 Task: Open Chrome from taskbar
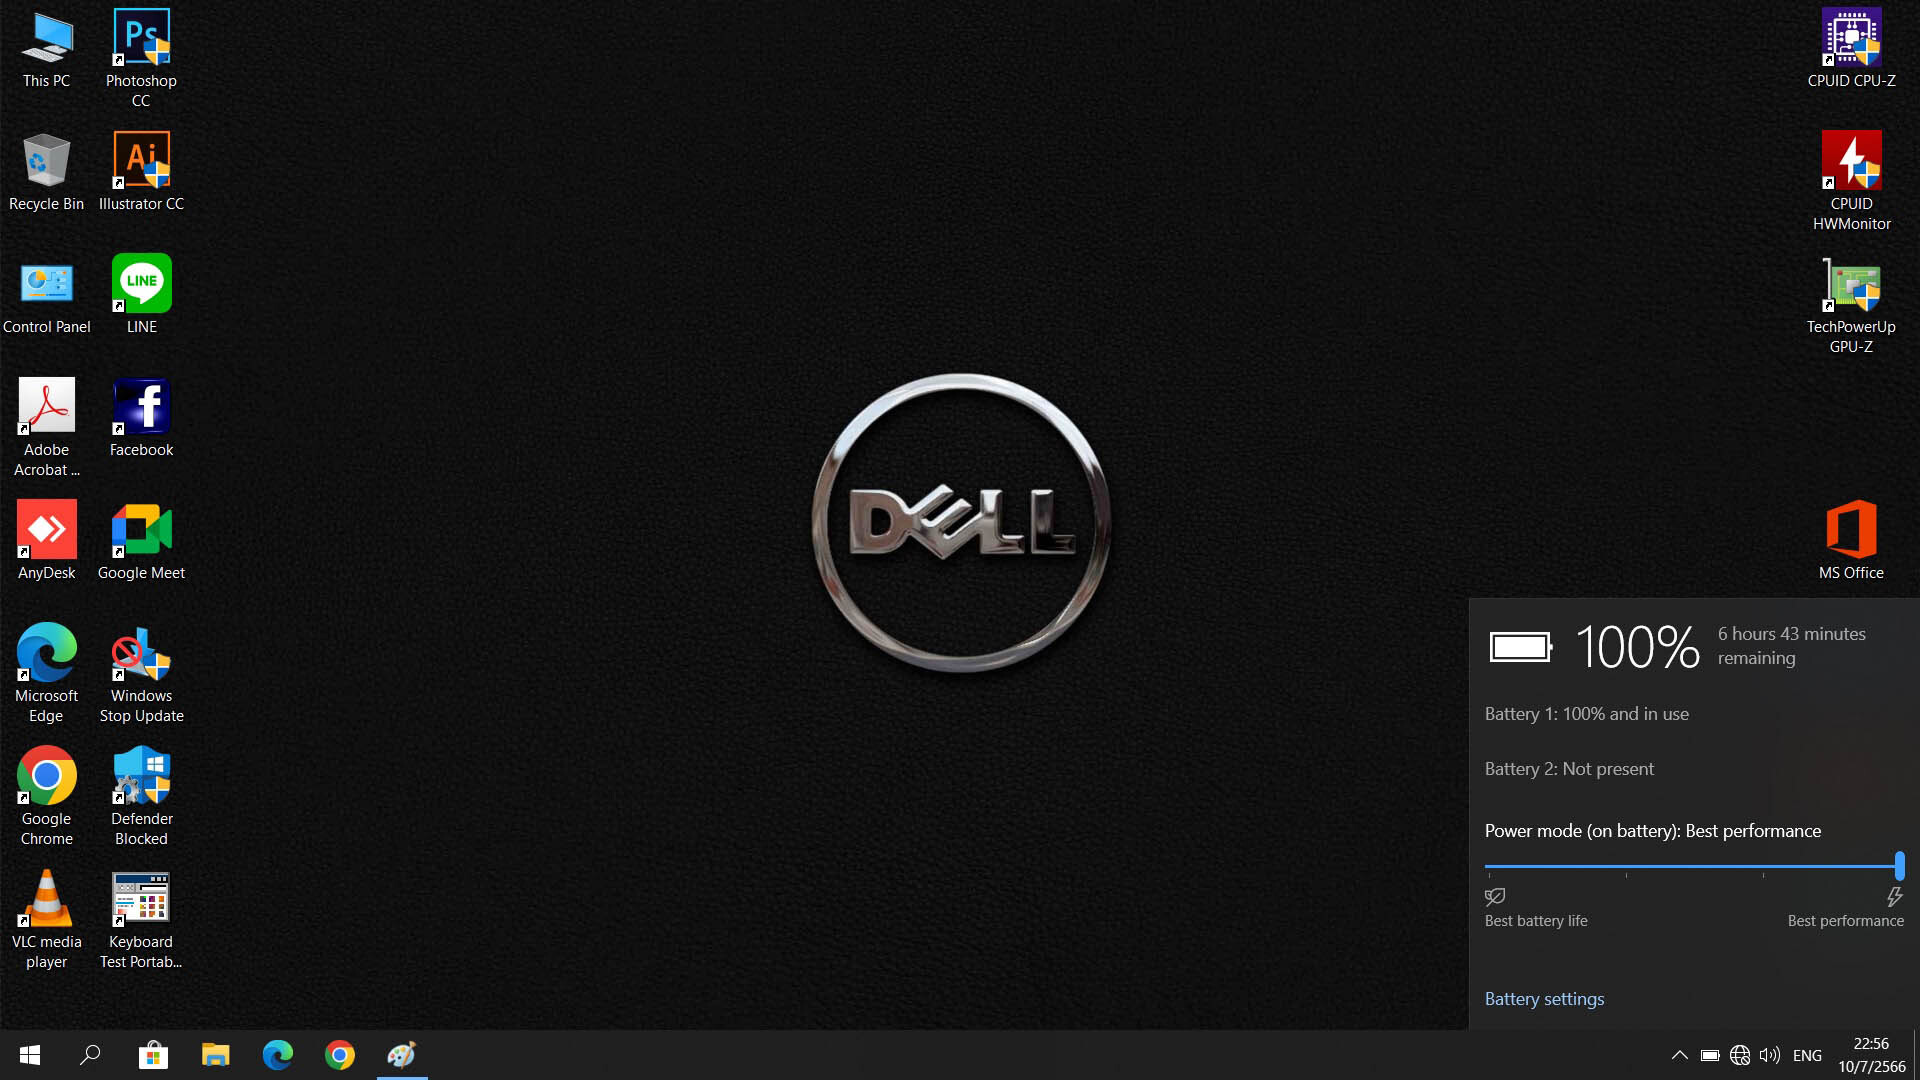340,1055
